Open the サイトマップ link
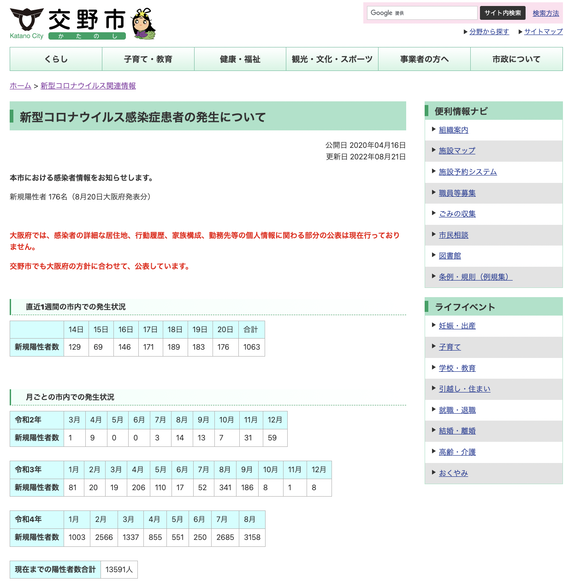 point(543,32)
